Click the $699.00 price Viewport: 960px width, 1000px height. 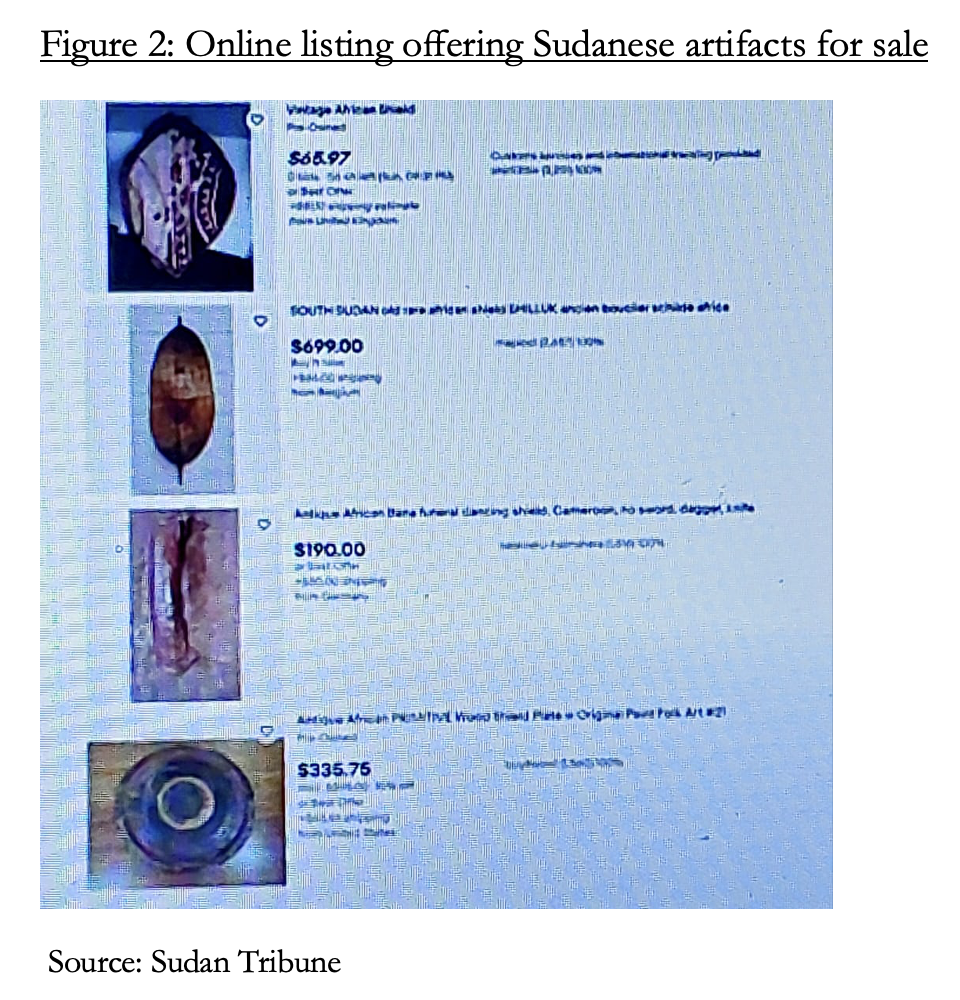pyautogui.click(x=327, y=346)
